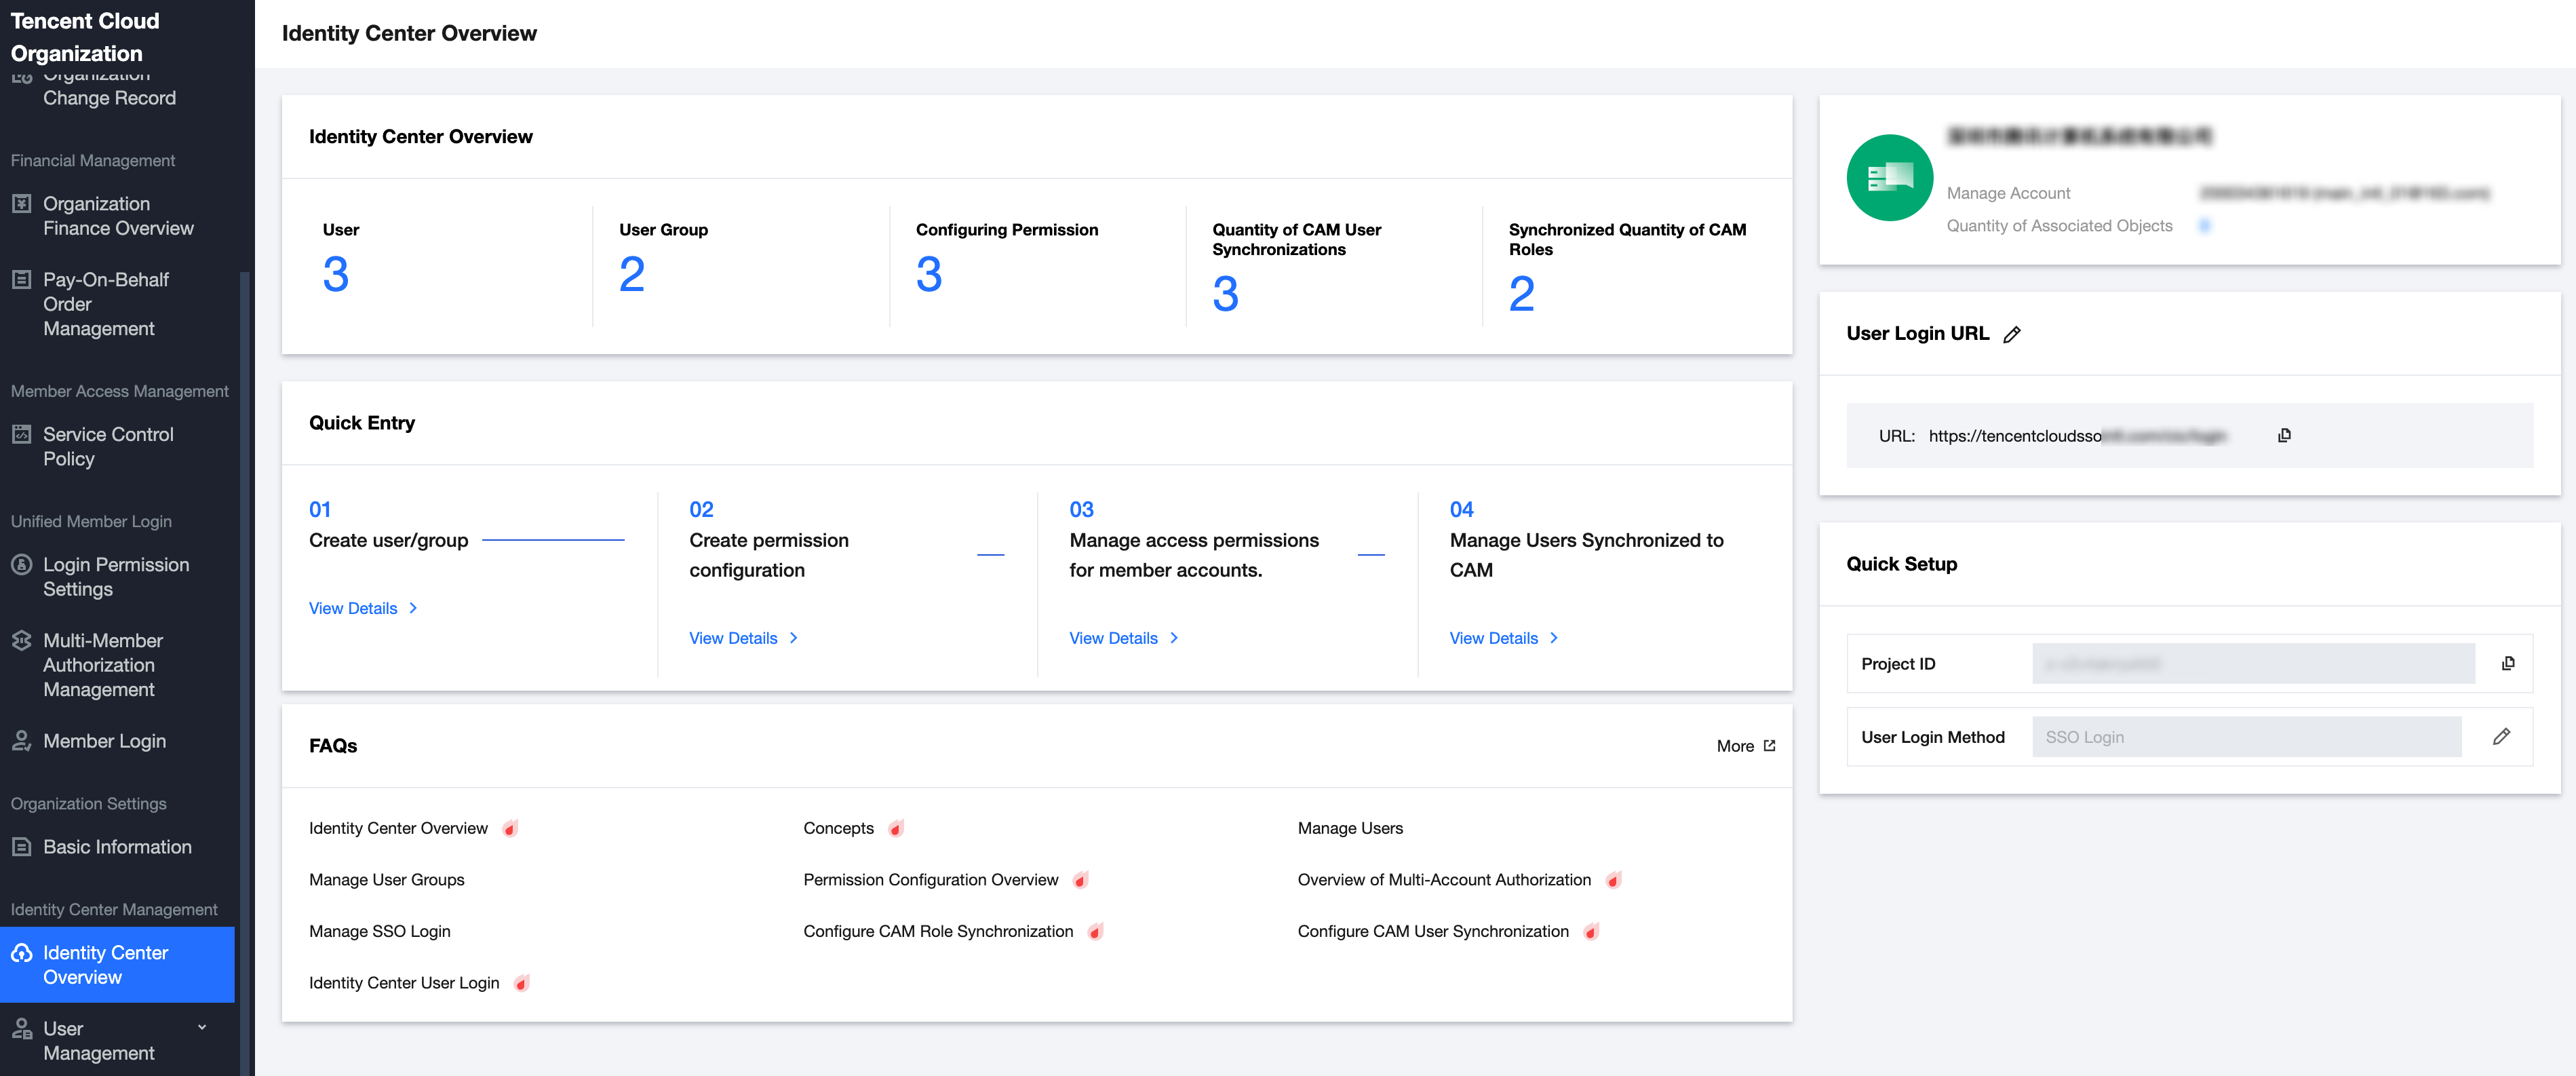The height and width of the screenshot is (1076, 2576).
Task: Click the edit pencil beside User Login URL
Action: click(x=2012, y=334)
